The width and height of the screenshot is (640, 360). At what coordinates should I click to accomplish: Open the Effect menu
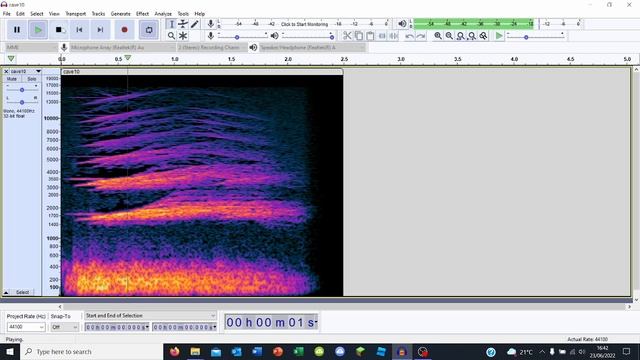pos(142,13)
